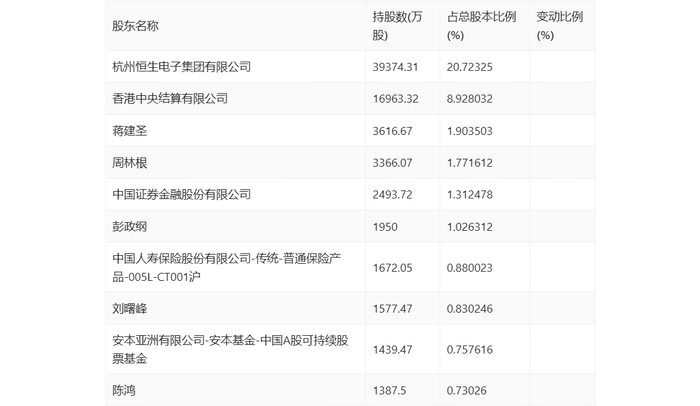This screenshot has height=406, width=700.
Task: Select the value 39374.31
Action: [395, 67]
